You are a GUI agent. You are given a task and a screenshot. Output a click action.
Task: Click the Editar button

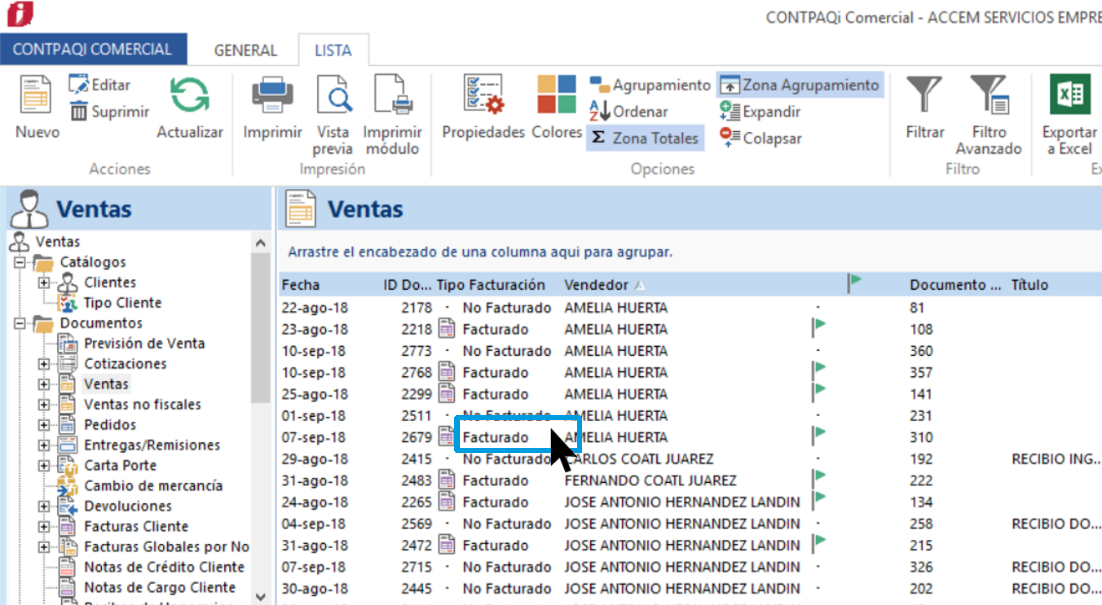click(100, 85)
